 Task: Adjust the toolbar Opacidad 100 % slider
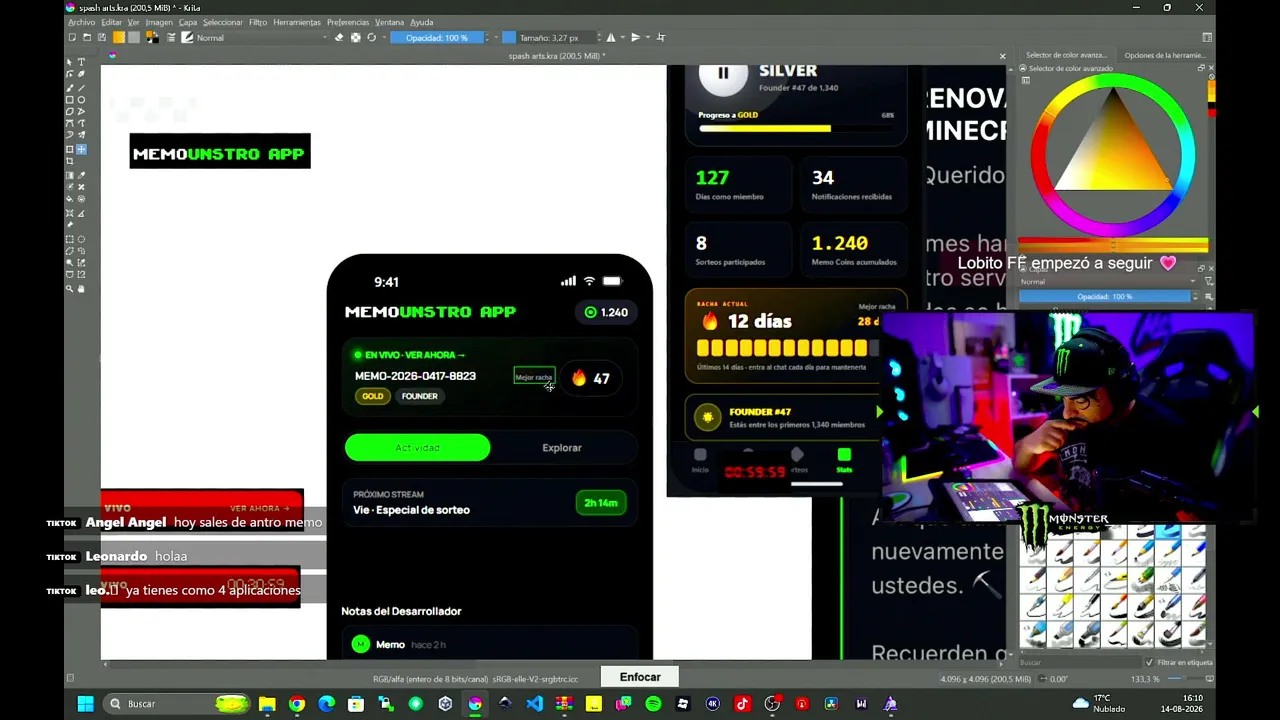point(436,38)
